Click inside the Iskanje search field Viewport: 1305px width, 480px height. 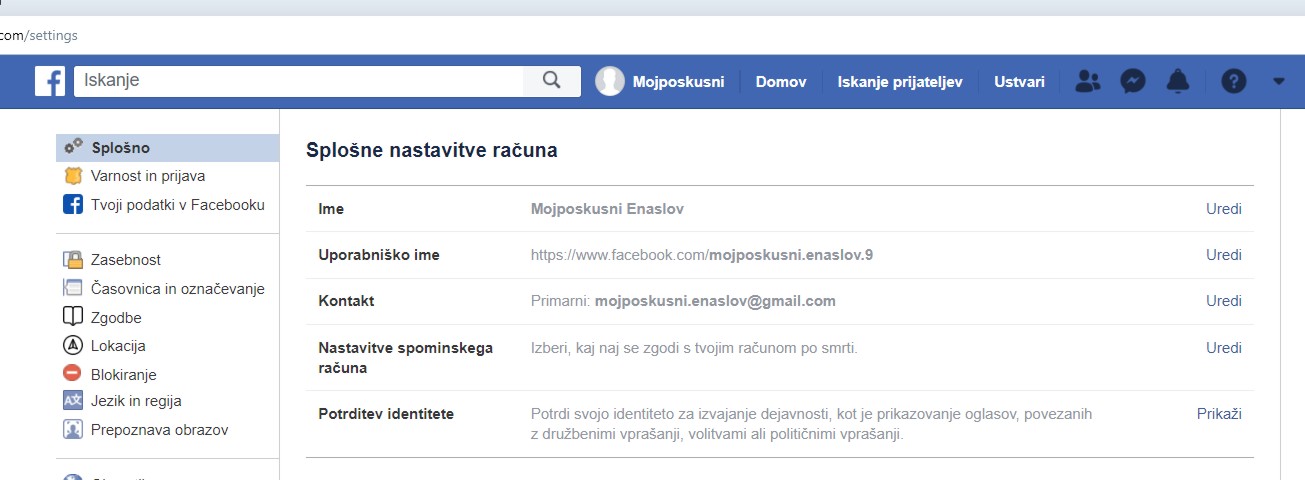[x=298, y=82]
